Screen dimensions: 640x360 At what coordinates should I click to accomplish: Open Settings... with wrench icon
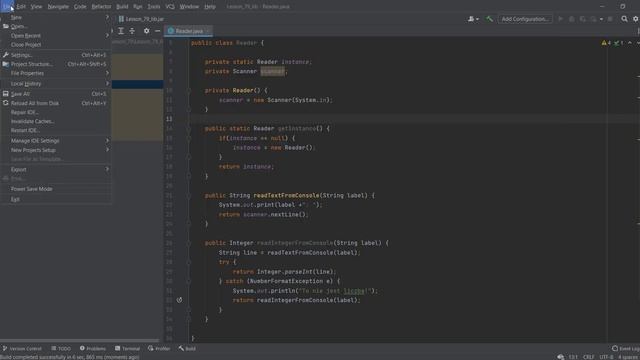coord(56,55)
